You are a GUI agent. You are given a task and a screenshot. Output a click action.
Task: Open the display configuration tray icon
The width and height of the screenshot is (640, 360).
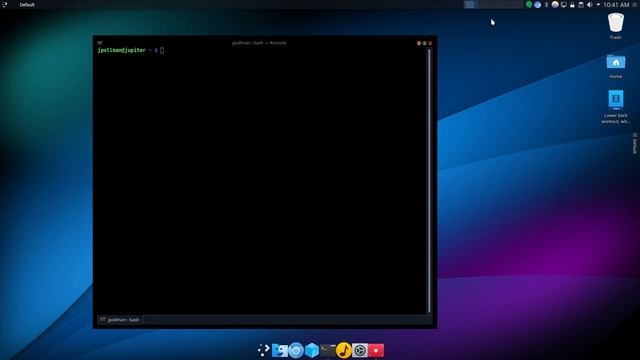564,4
